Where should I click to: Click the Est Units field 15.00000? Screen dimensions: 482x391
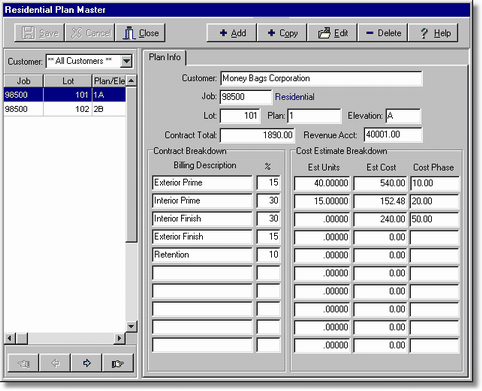(x=322, y=201)
